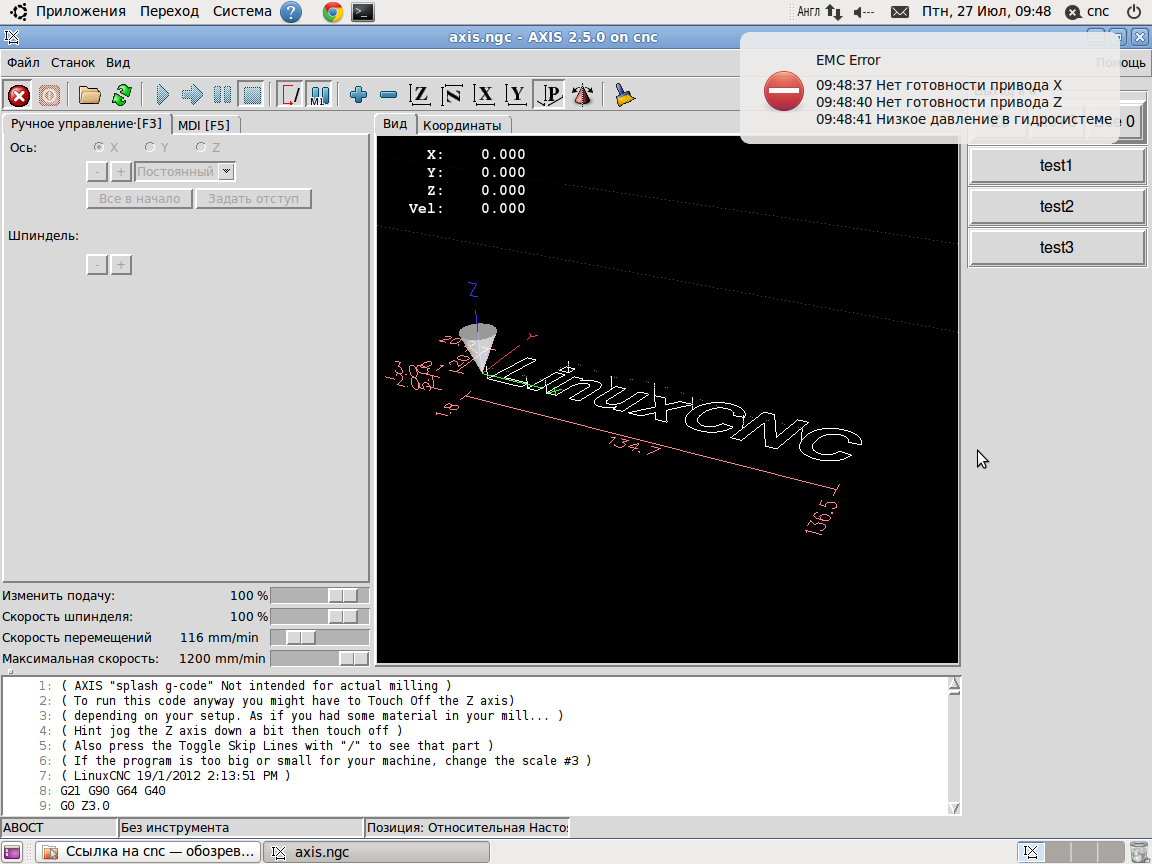Switch to MDI [F5] tab
The height and width of the screenshot is (864, 1152).
click(204, 125)
